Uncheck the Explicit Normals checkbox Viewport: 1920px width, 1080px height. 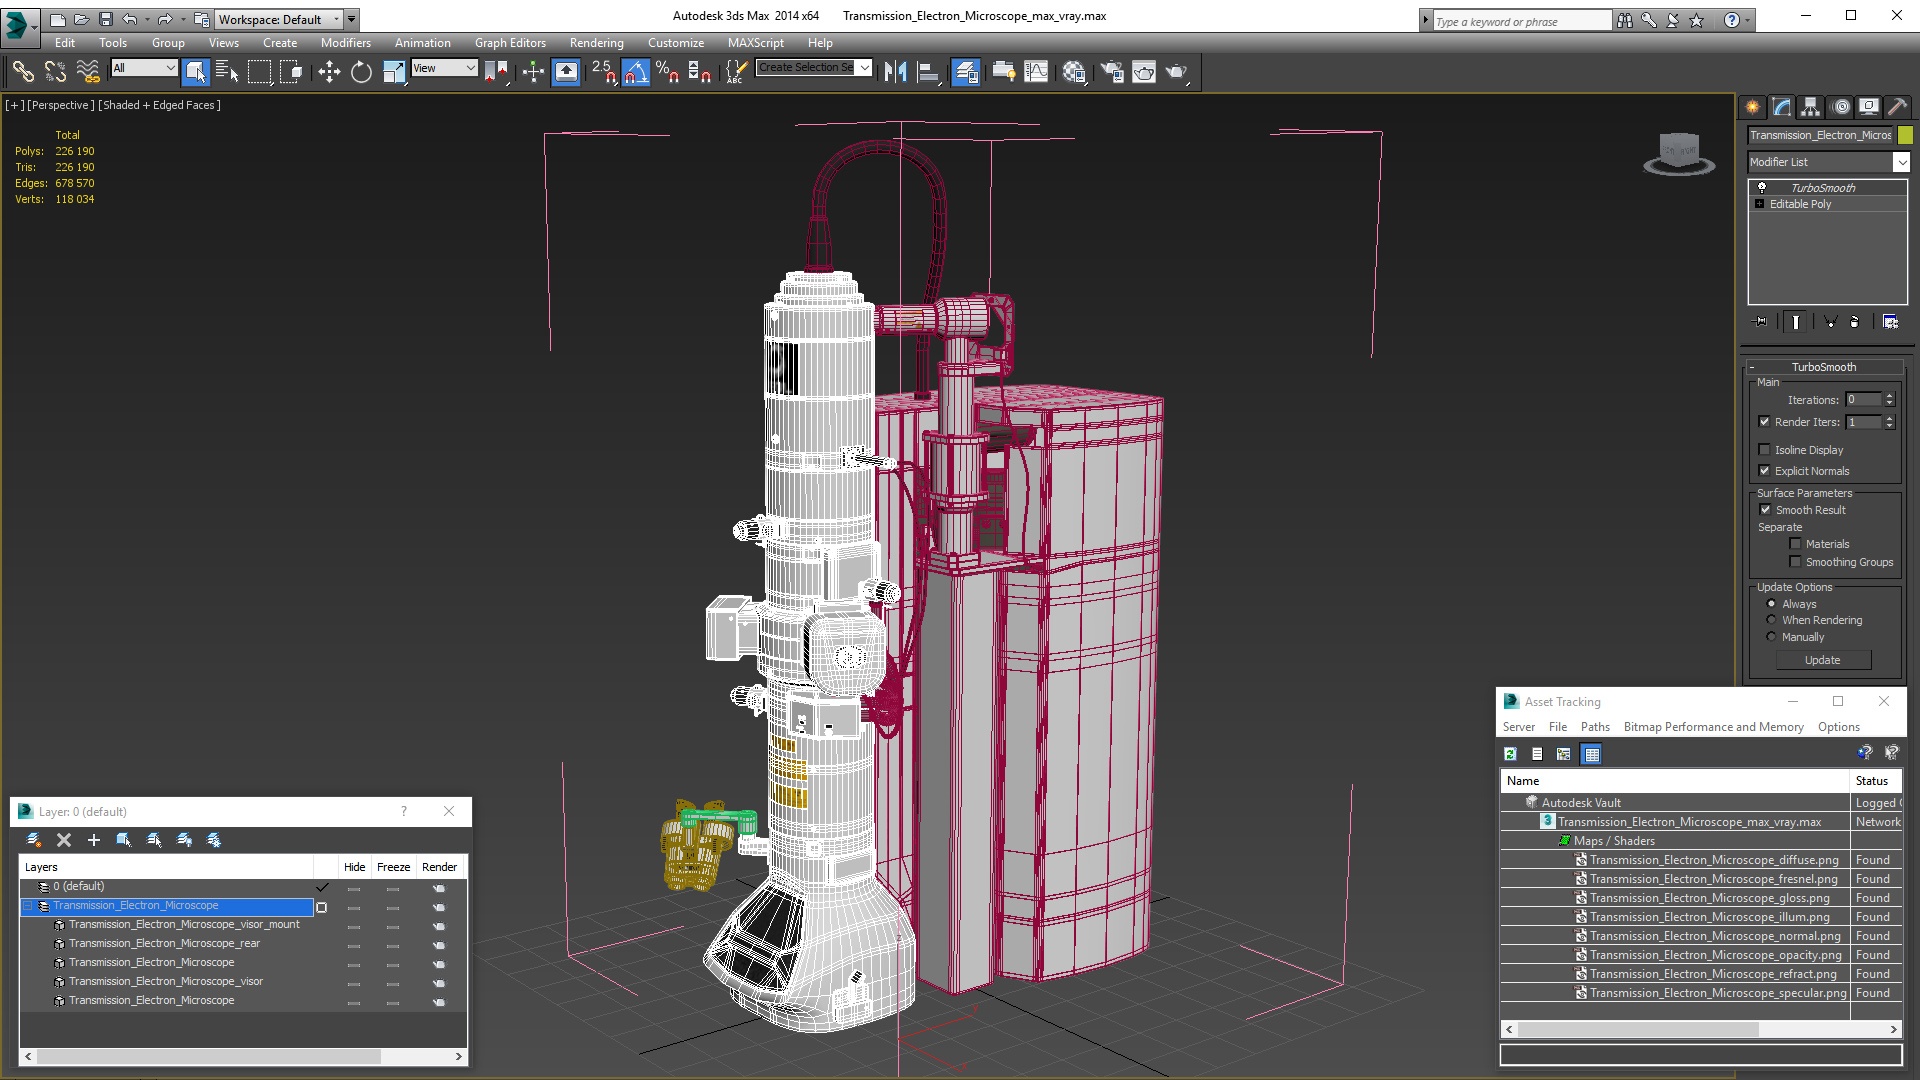(x=1765, y=471)
